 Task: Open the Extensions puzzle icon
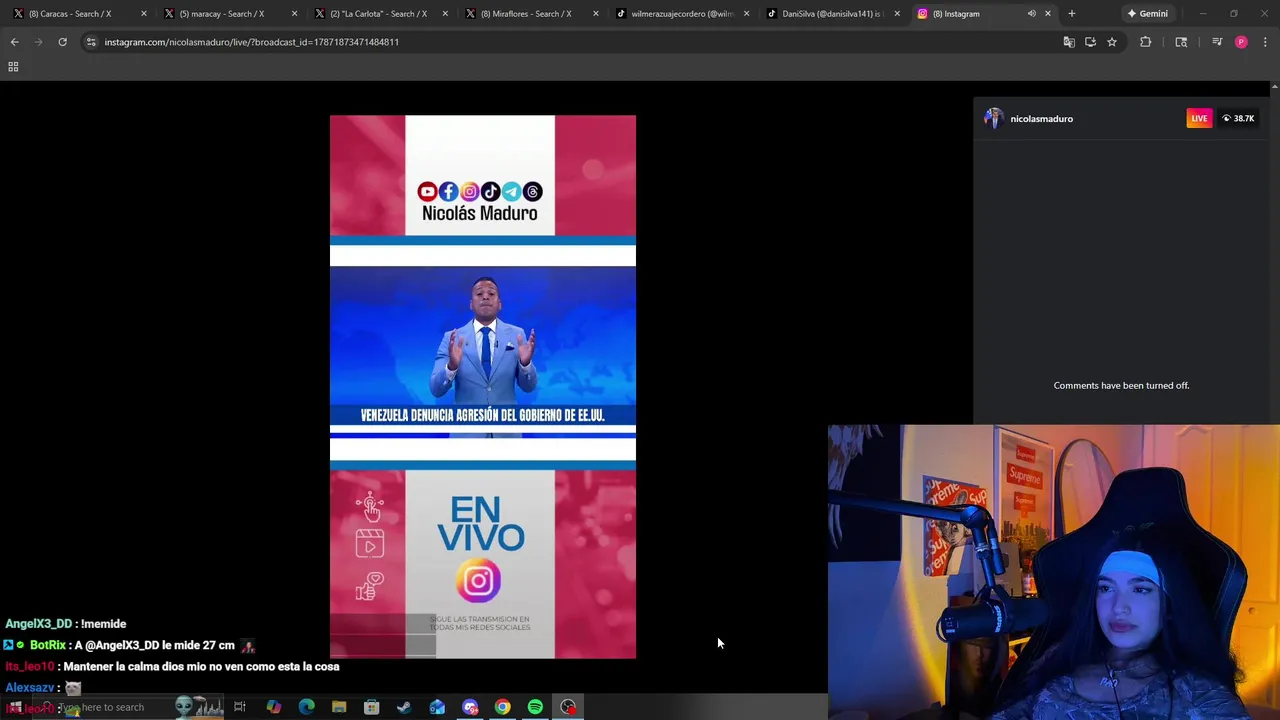pos(1146,42)
